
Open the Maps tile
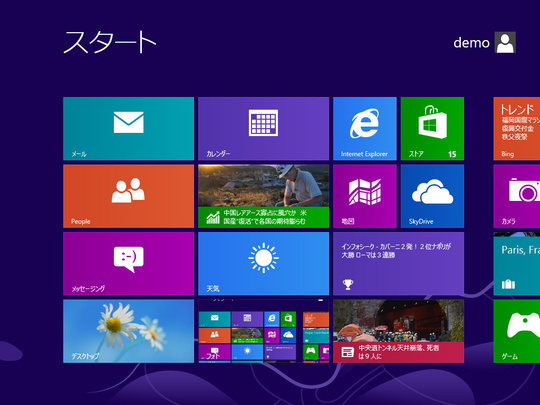click(x=365, y=196)
